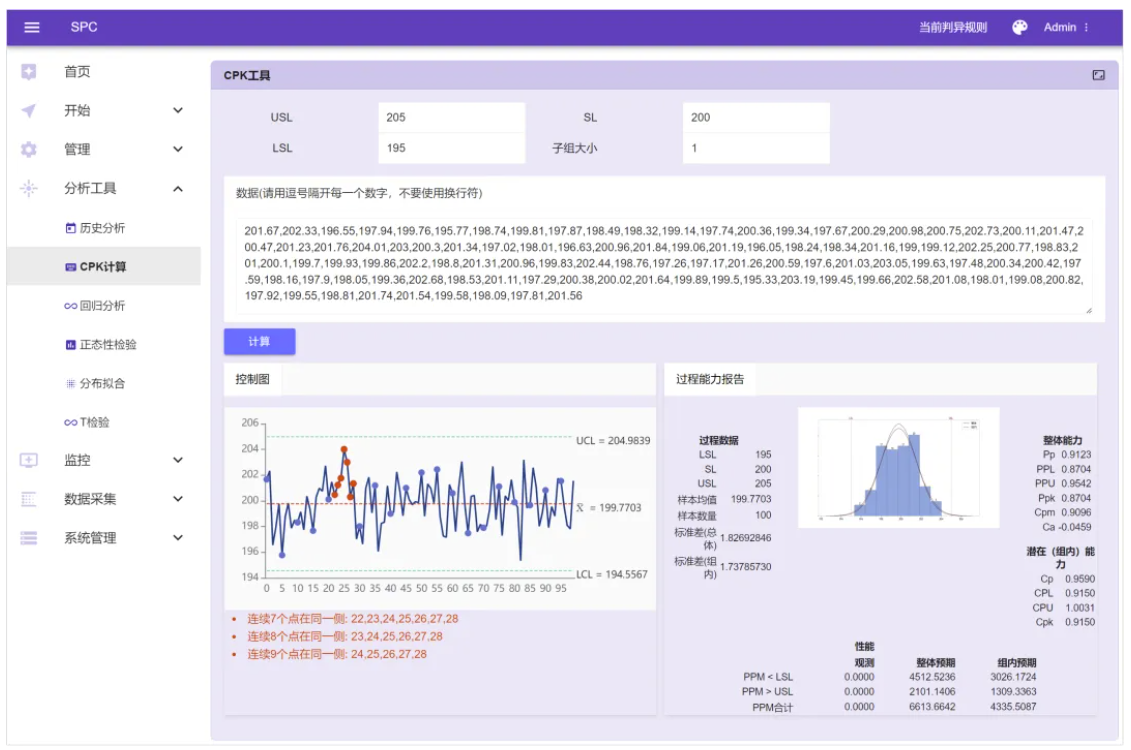
Task: Open the Admin user dropdown
Action: coord(1066,27)
